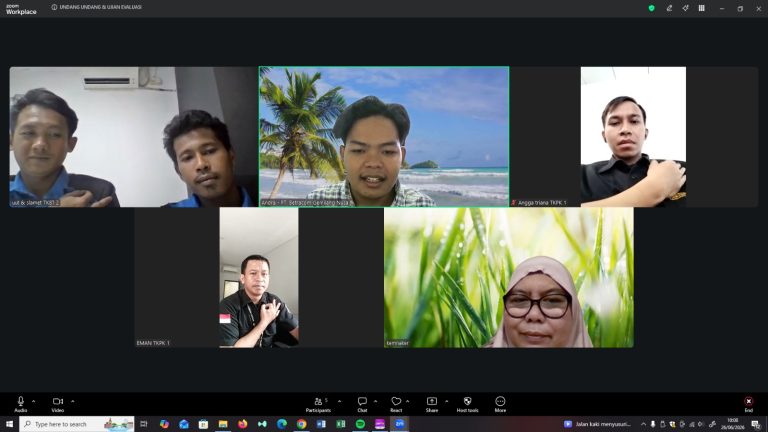768x432 pixels.
Task: Open the Chat panel
Action: click(x=362, y=404)
